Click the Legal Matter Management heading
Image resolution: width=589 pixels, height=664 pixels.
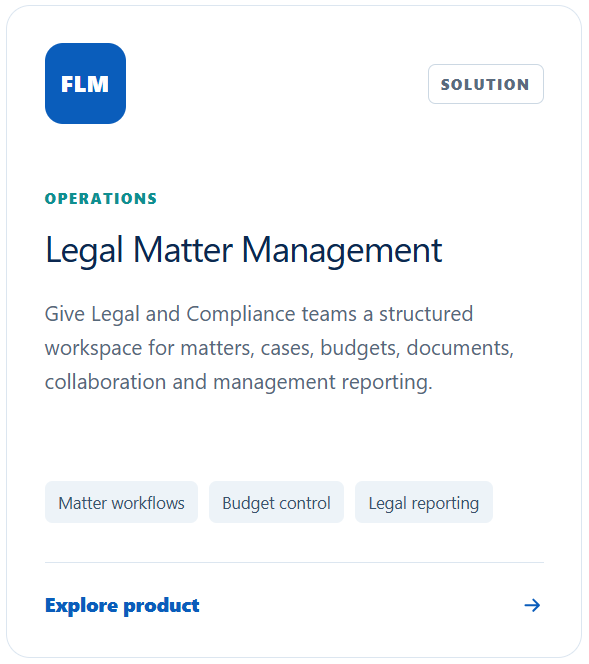tap(243, 251)
